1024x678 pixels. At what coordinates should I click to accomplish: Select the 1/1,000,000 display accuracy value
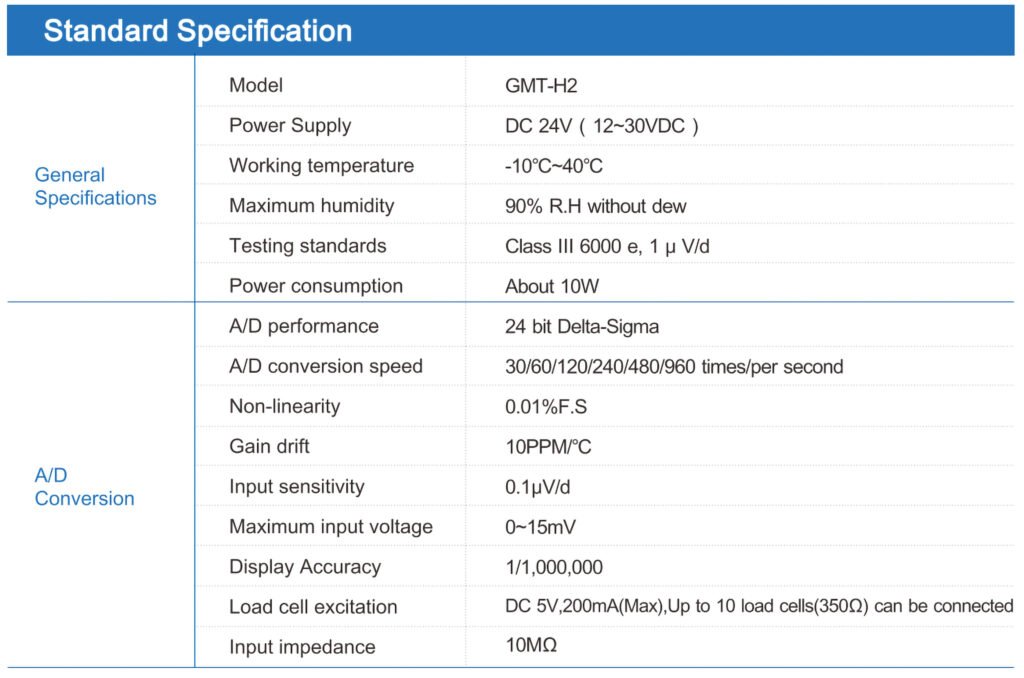[554, 567]
